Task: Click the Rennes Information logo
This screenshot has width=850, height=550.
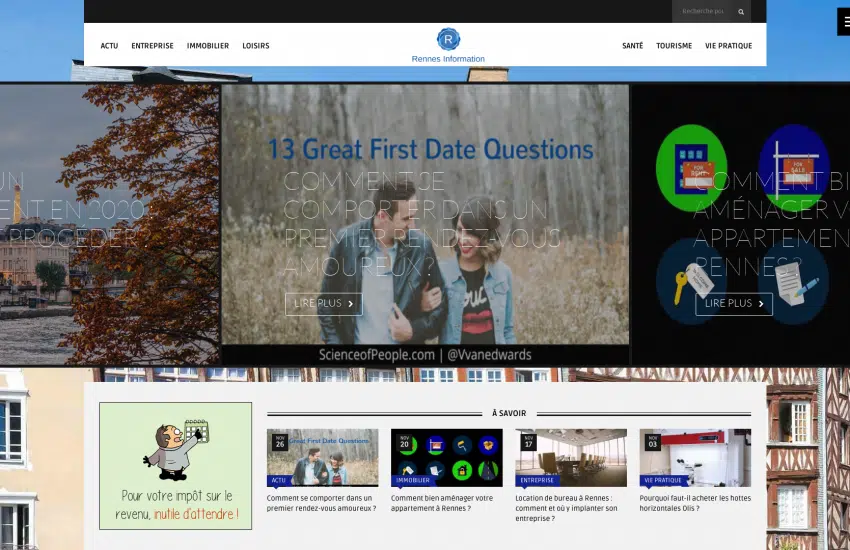Action: point(448,45)
